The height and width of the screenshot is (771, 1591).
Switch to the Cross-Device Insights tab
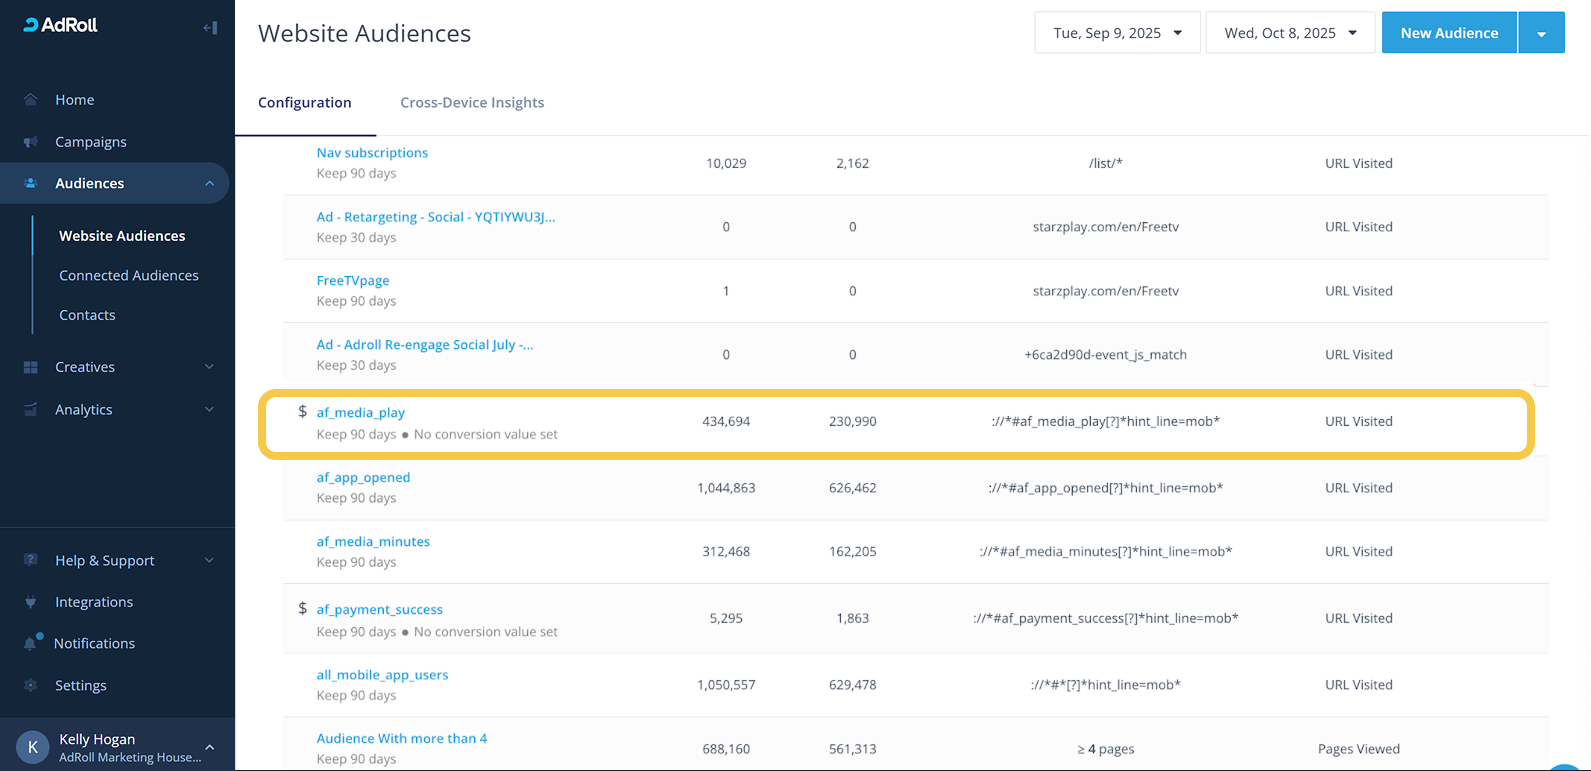click(x=472, y=103)
